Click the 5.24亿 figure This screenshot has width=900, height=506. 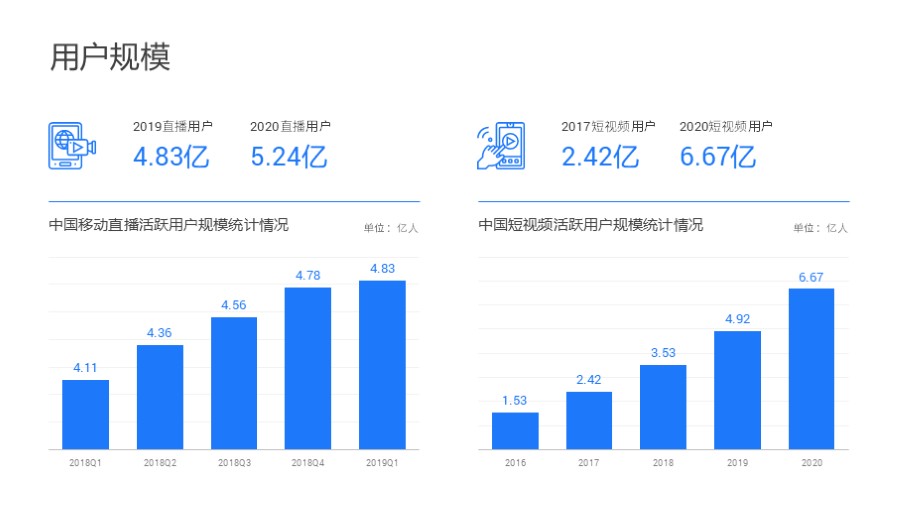click(289, 157)
